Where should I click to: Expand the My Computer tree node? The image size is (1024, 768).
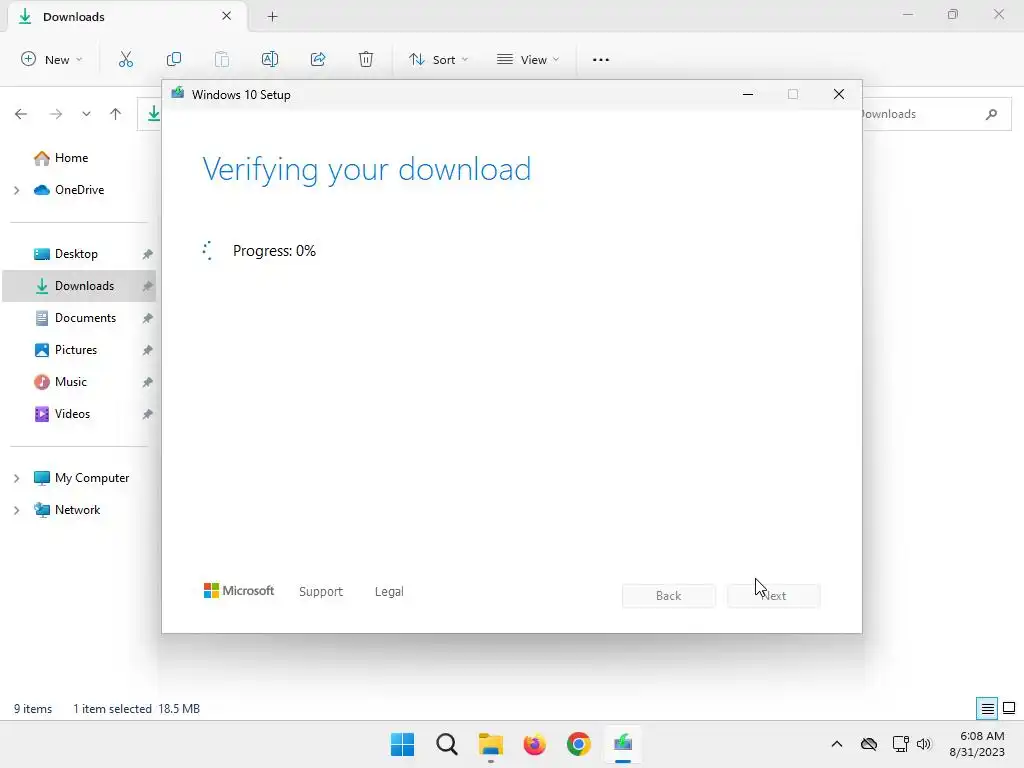(17, 478)
